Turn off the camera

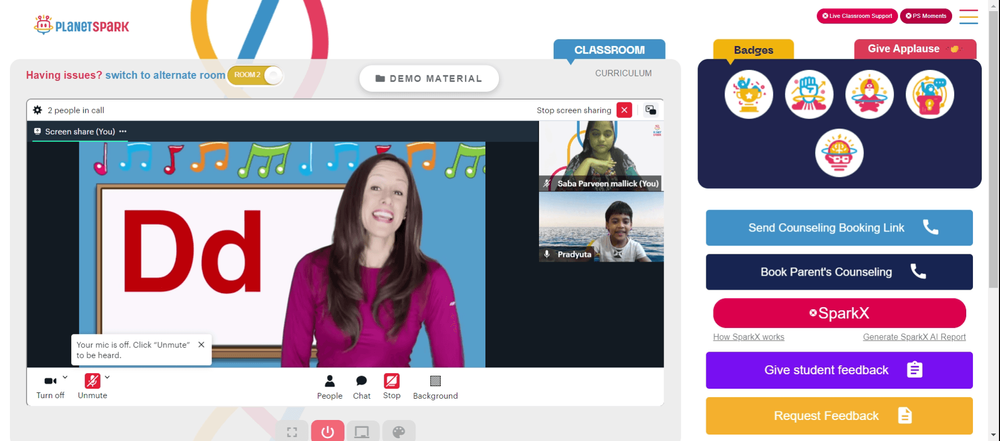pos(50,386)
